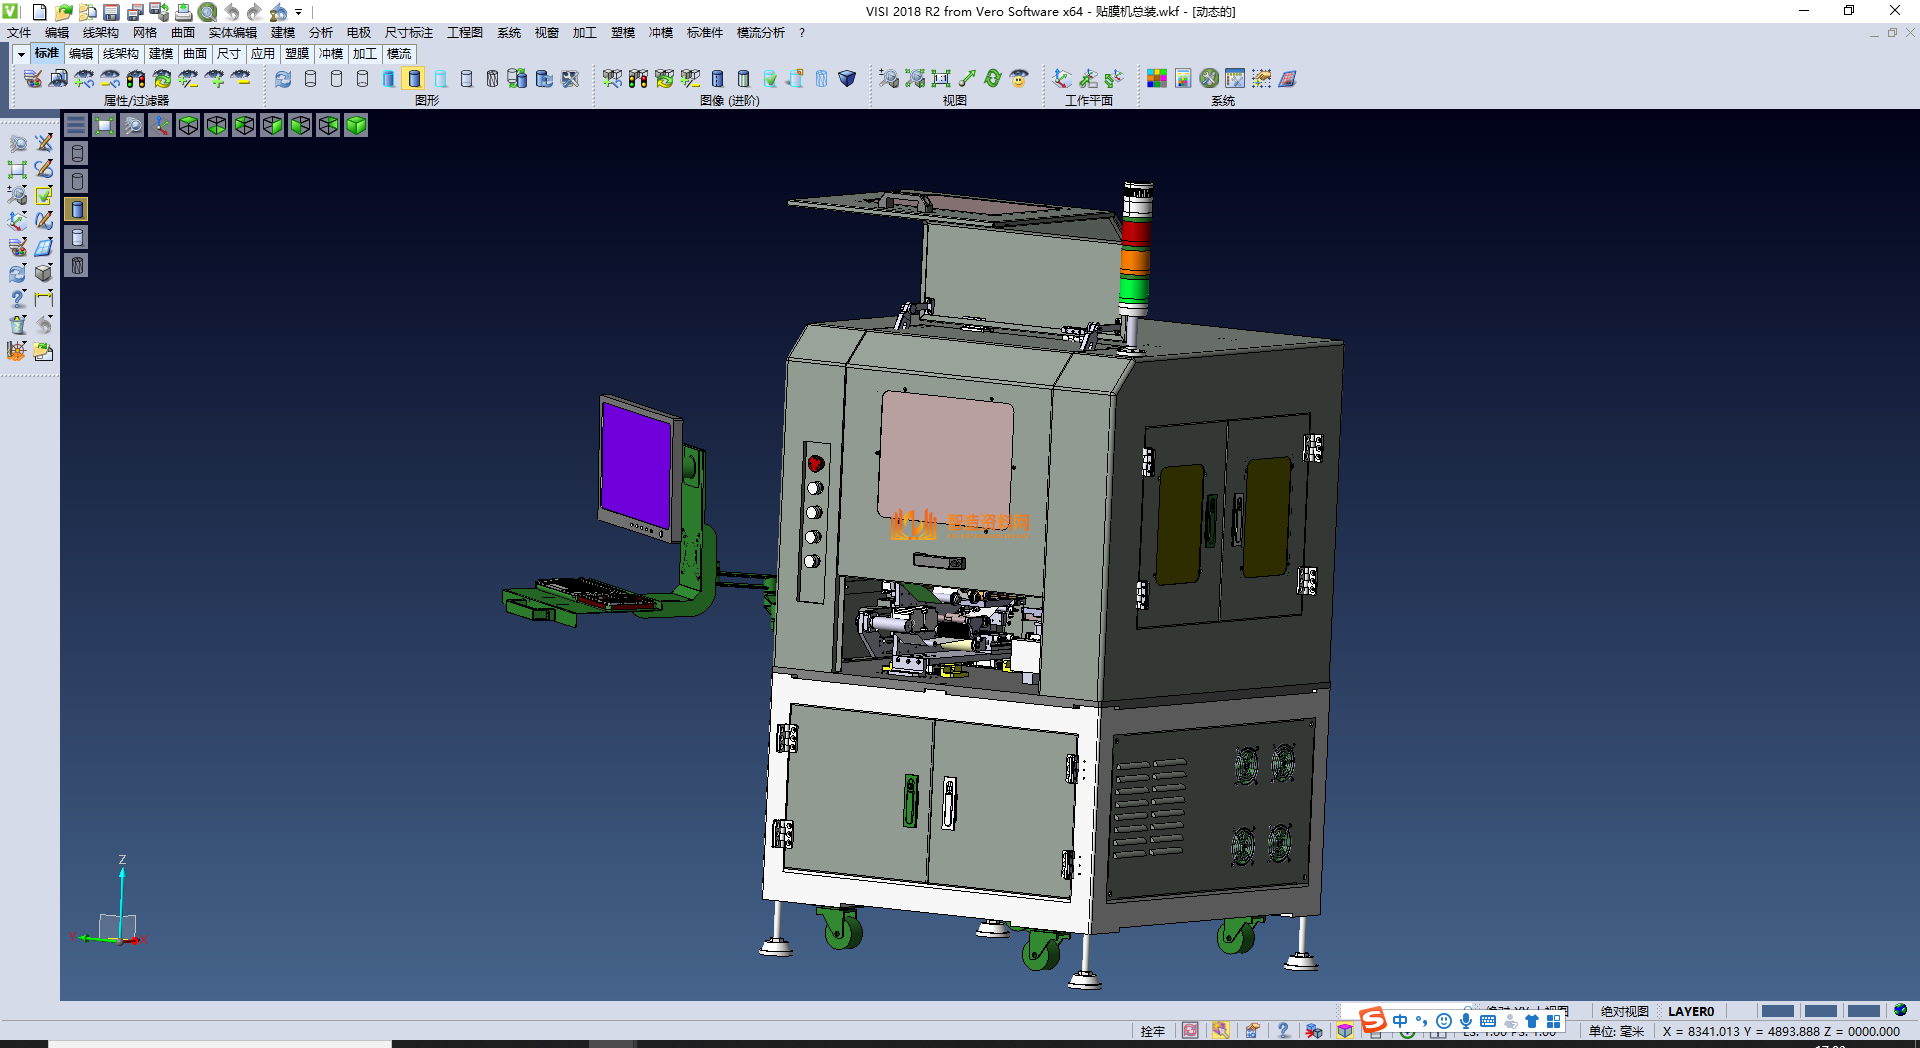
Task: Click the 单位: 毫米 units field
Action: 1616,1031
